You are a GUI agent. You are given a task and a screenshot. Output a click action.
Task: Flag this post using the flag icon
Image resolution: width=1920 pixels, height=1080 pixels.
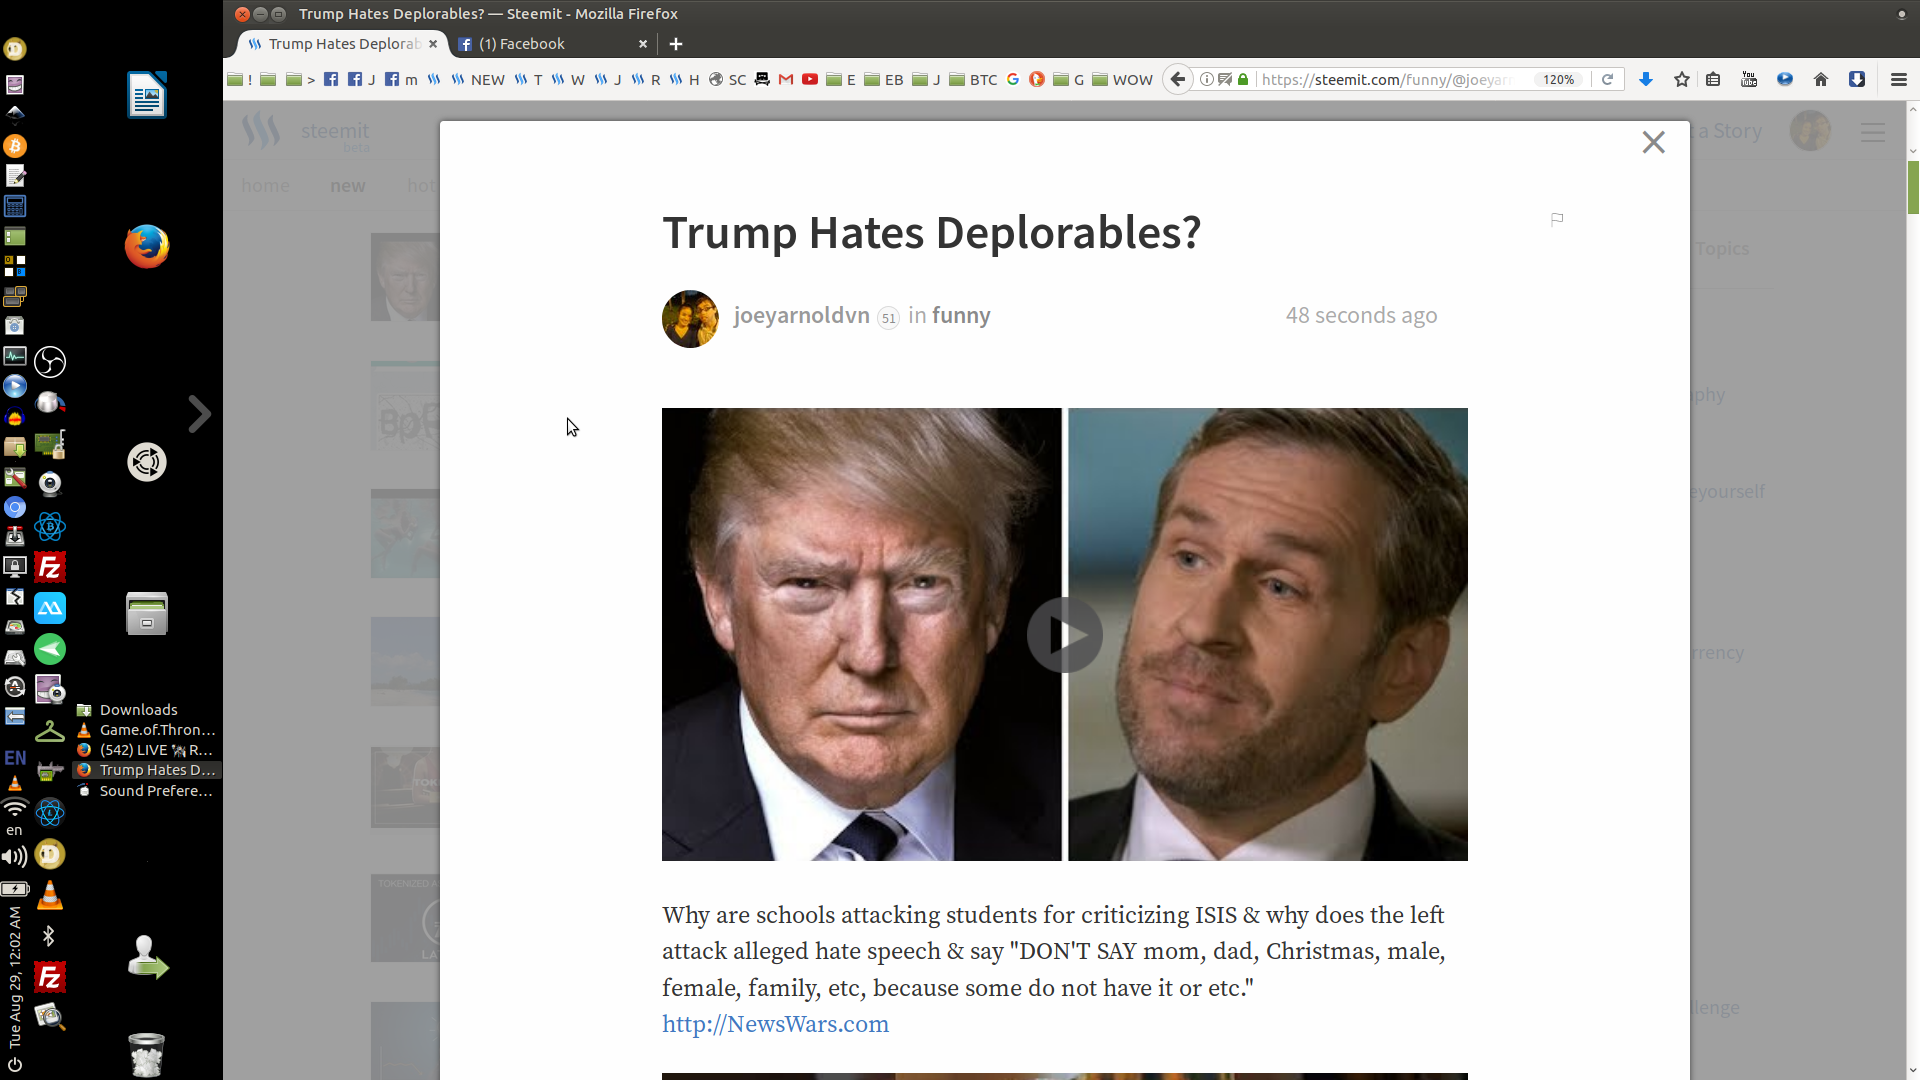point(1557,219)
